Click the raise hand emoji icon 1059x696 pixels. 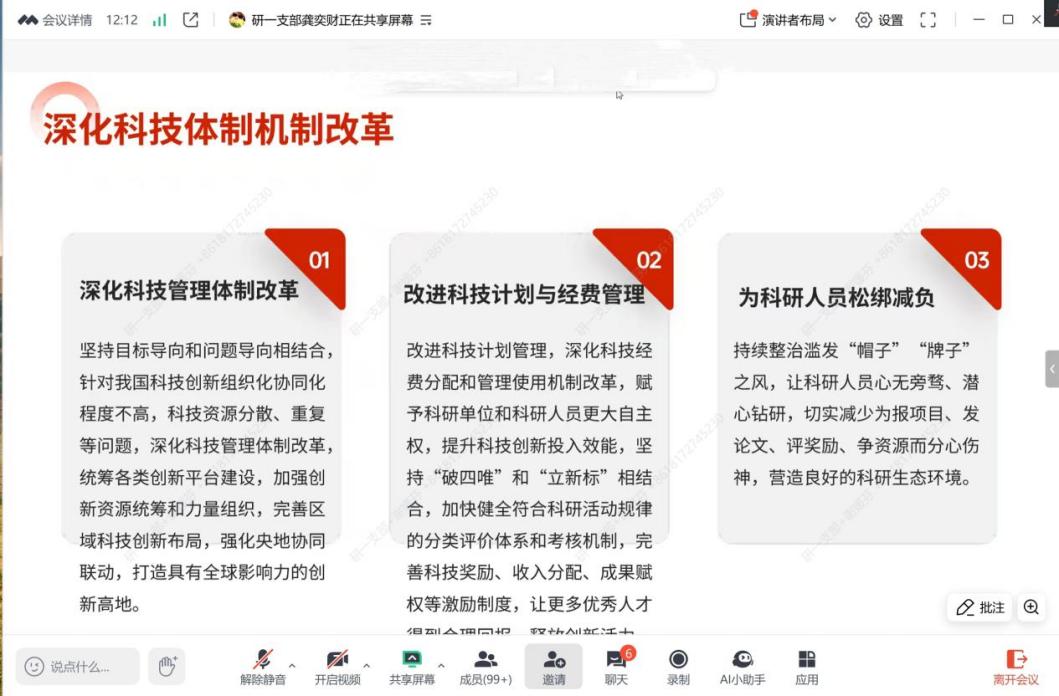[167, 665]
